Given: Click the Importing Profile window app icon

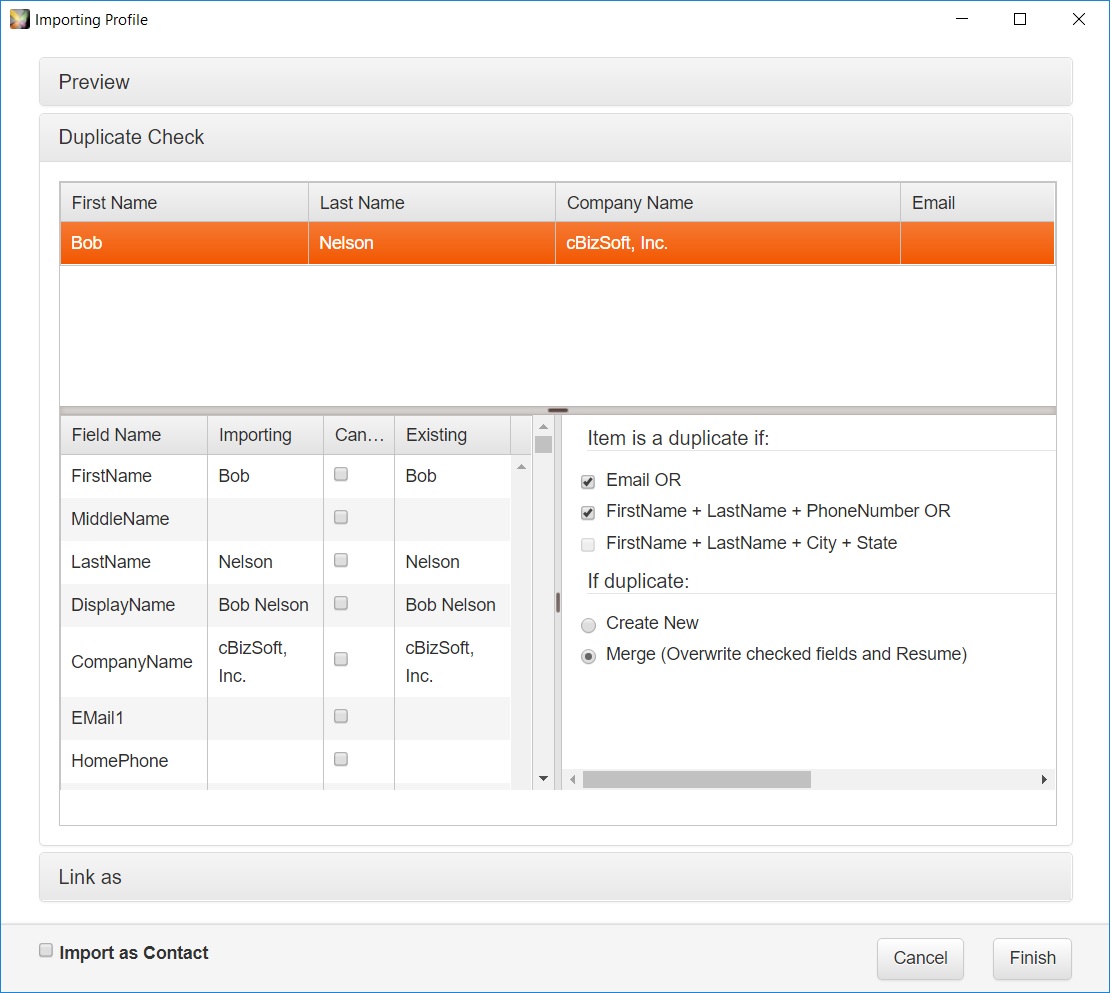Looking at the screenshot, I should pos(20,19).
